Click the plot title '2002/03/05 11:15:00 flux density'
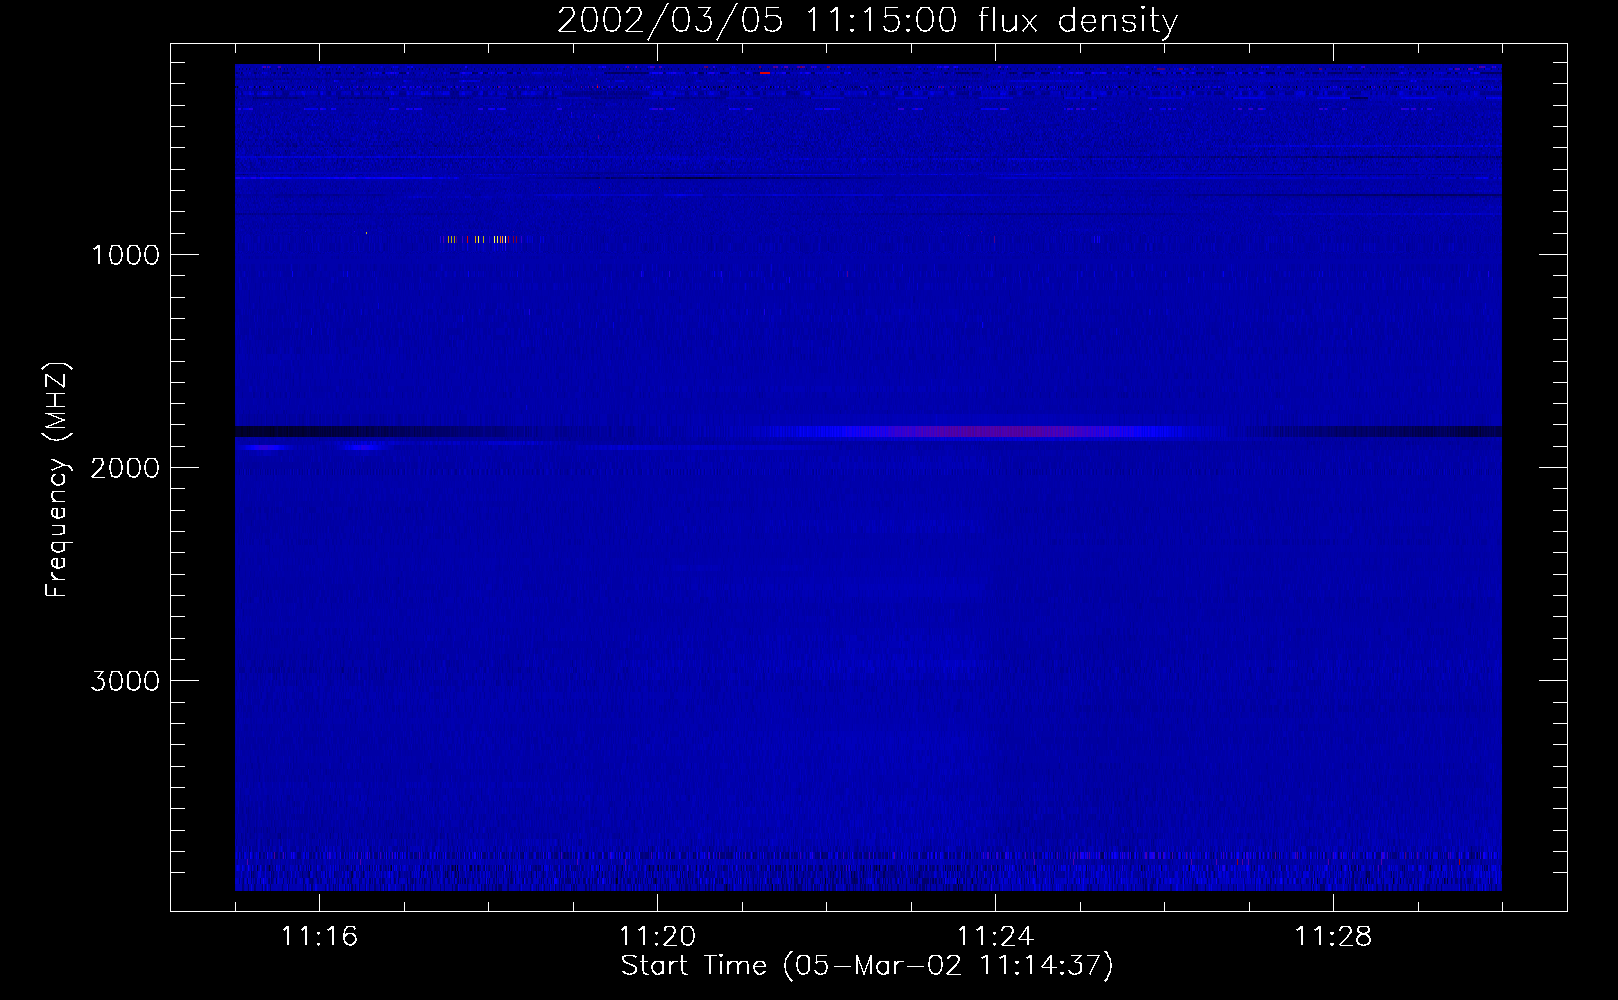 point(867,21)
